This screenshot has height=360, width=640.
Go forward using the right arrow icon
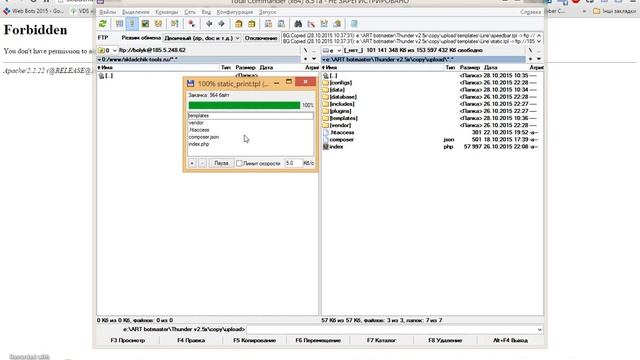222,24
